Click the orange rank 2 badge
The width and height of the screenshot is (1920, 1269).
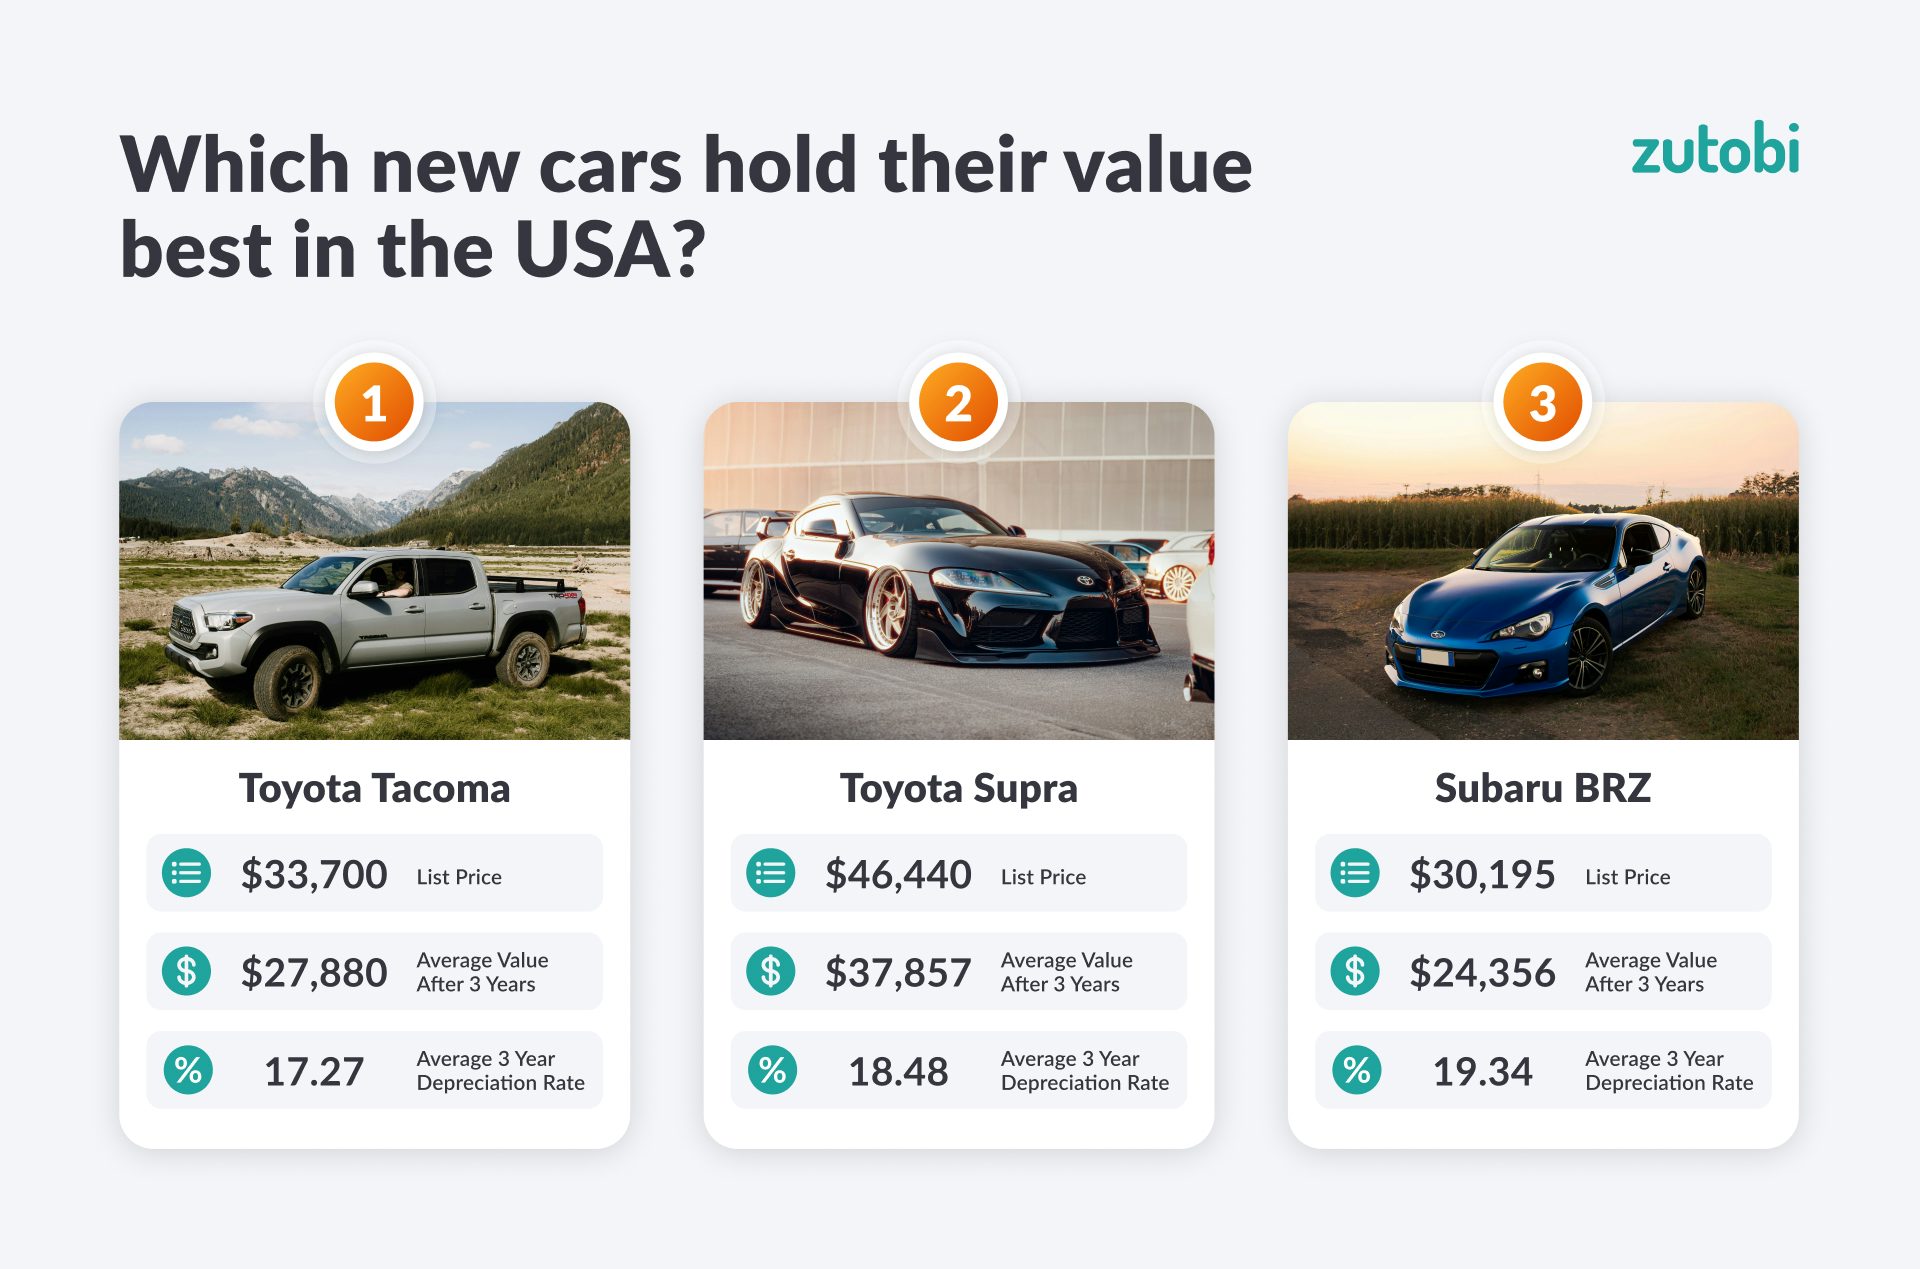pyautogui.click(x=958, y=403)
